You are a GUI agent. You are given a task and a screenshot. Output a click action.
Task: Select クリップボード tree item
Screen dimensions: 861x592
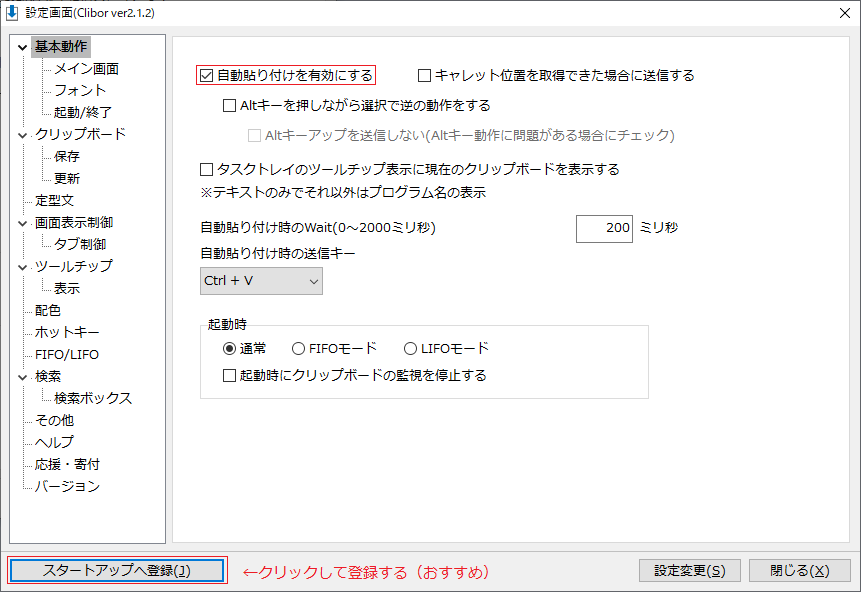80,135
